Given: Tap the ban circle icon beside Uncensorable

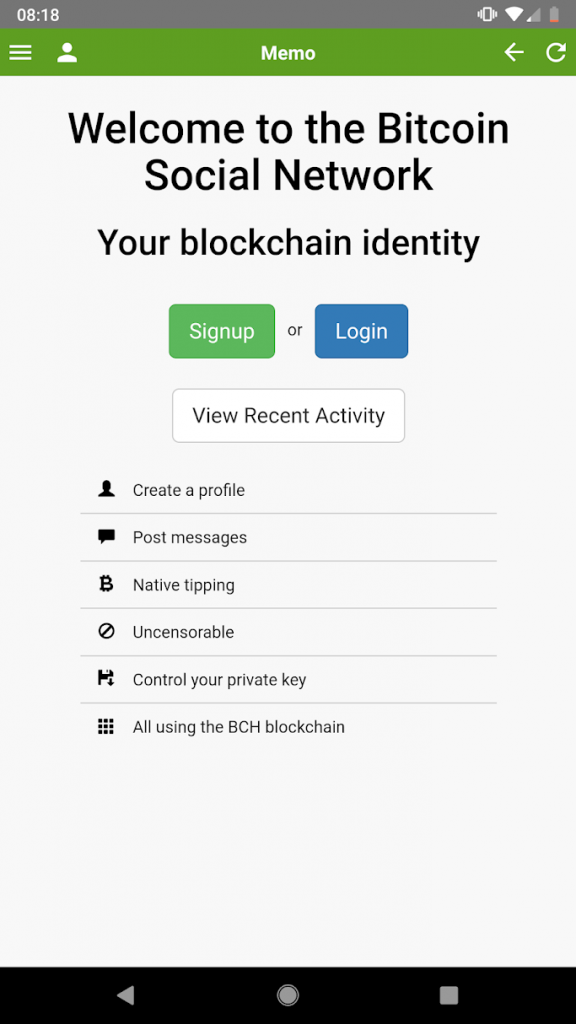Looking at the screenshot, I should point(106,631).
